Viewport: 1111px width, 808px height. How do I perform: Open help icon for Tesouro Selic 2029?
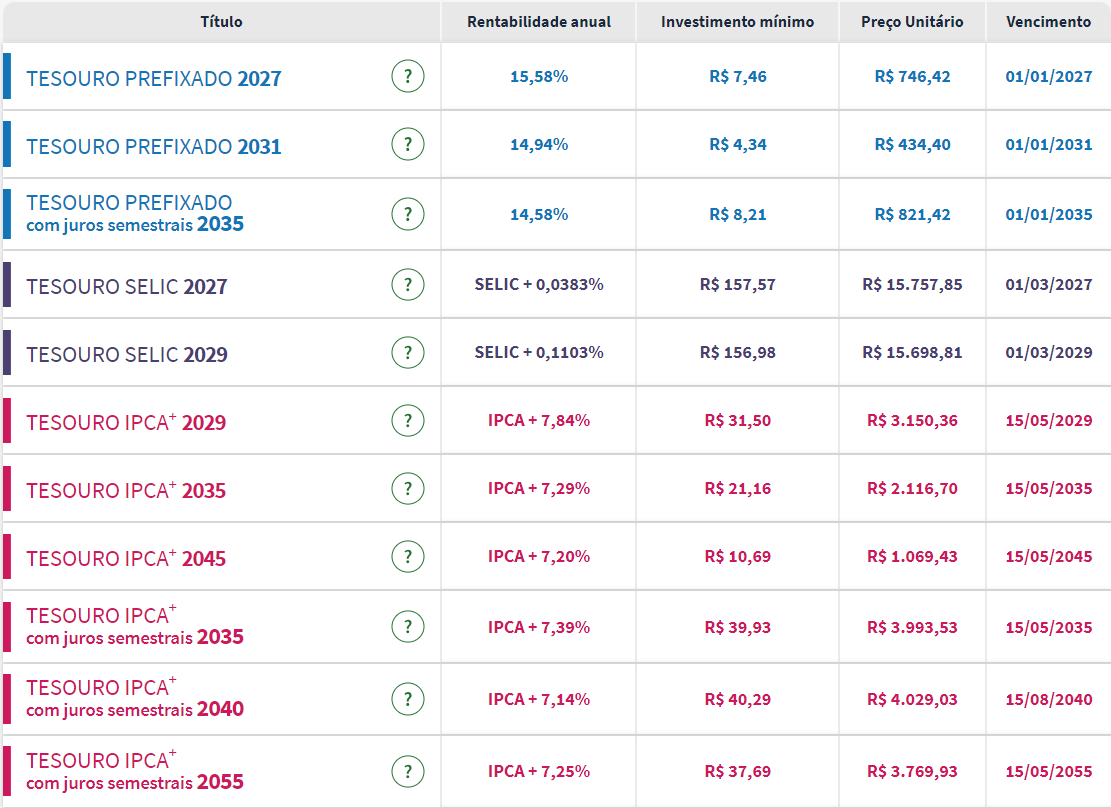click(407, 352)
